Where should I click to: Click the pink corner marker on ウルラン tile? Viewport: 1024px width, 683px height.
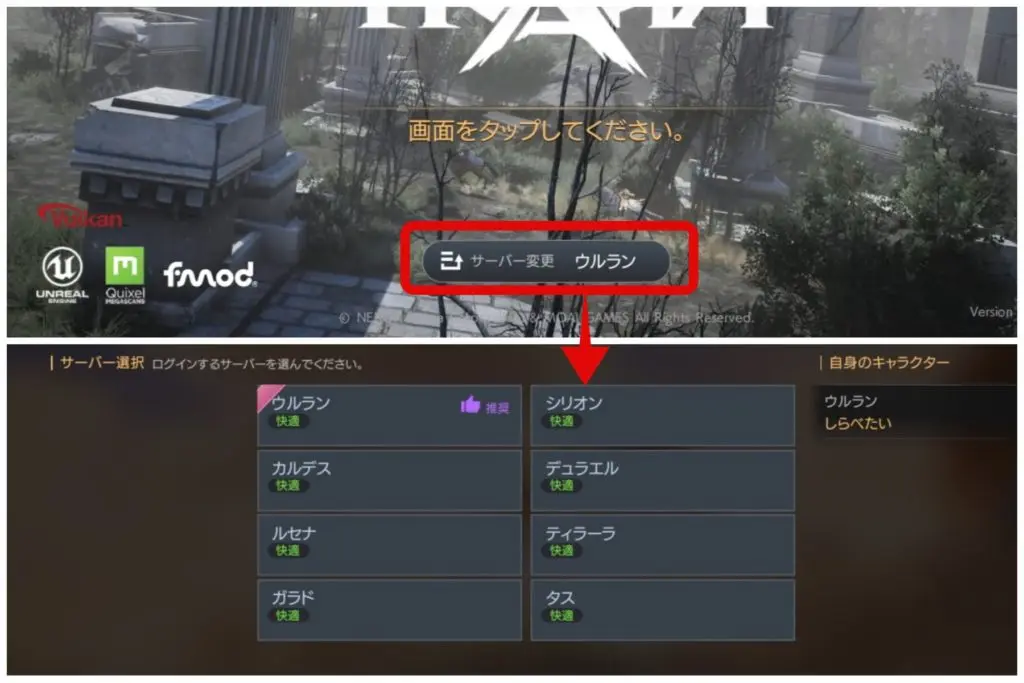click(270, 398)
